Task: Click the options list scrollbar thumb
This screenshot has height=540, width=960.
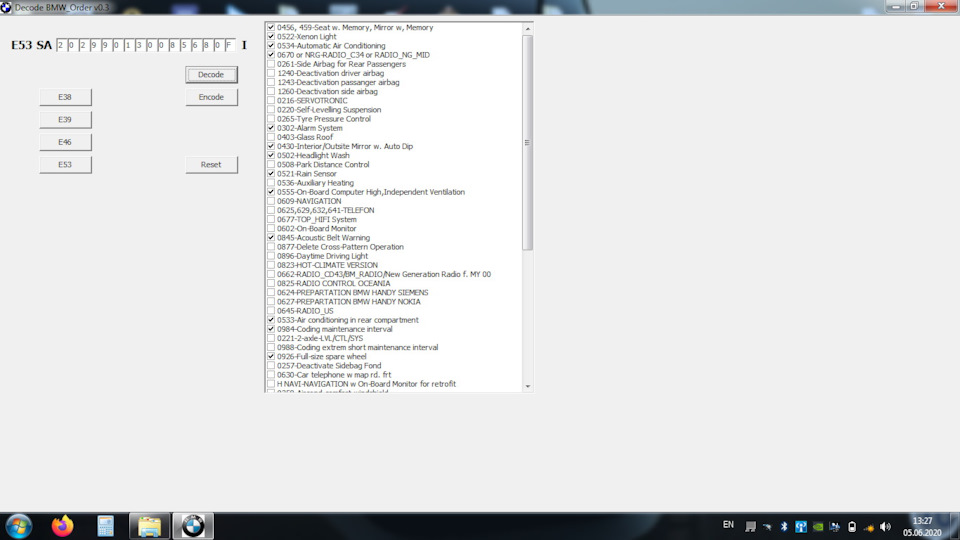Action: (528, 142)
